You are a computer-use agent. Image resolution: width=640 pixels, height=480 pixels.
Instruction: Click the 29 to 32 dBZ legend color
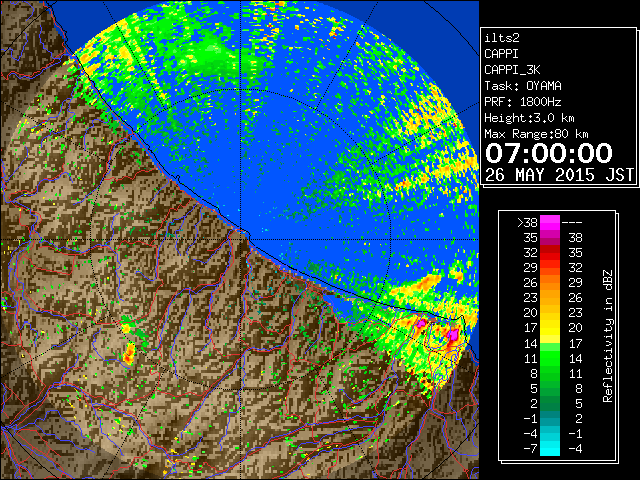(550, 268)
